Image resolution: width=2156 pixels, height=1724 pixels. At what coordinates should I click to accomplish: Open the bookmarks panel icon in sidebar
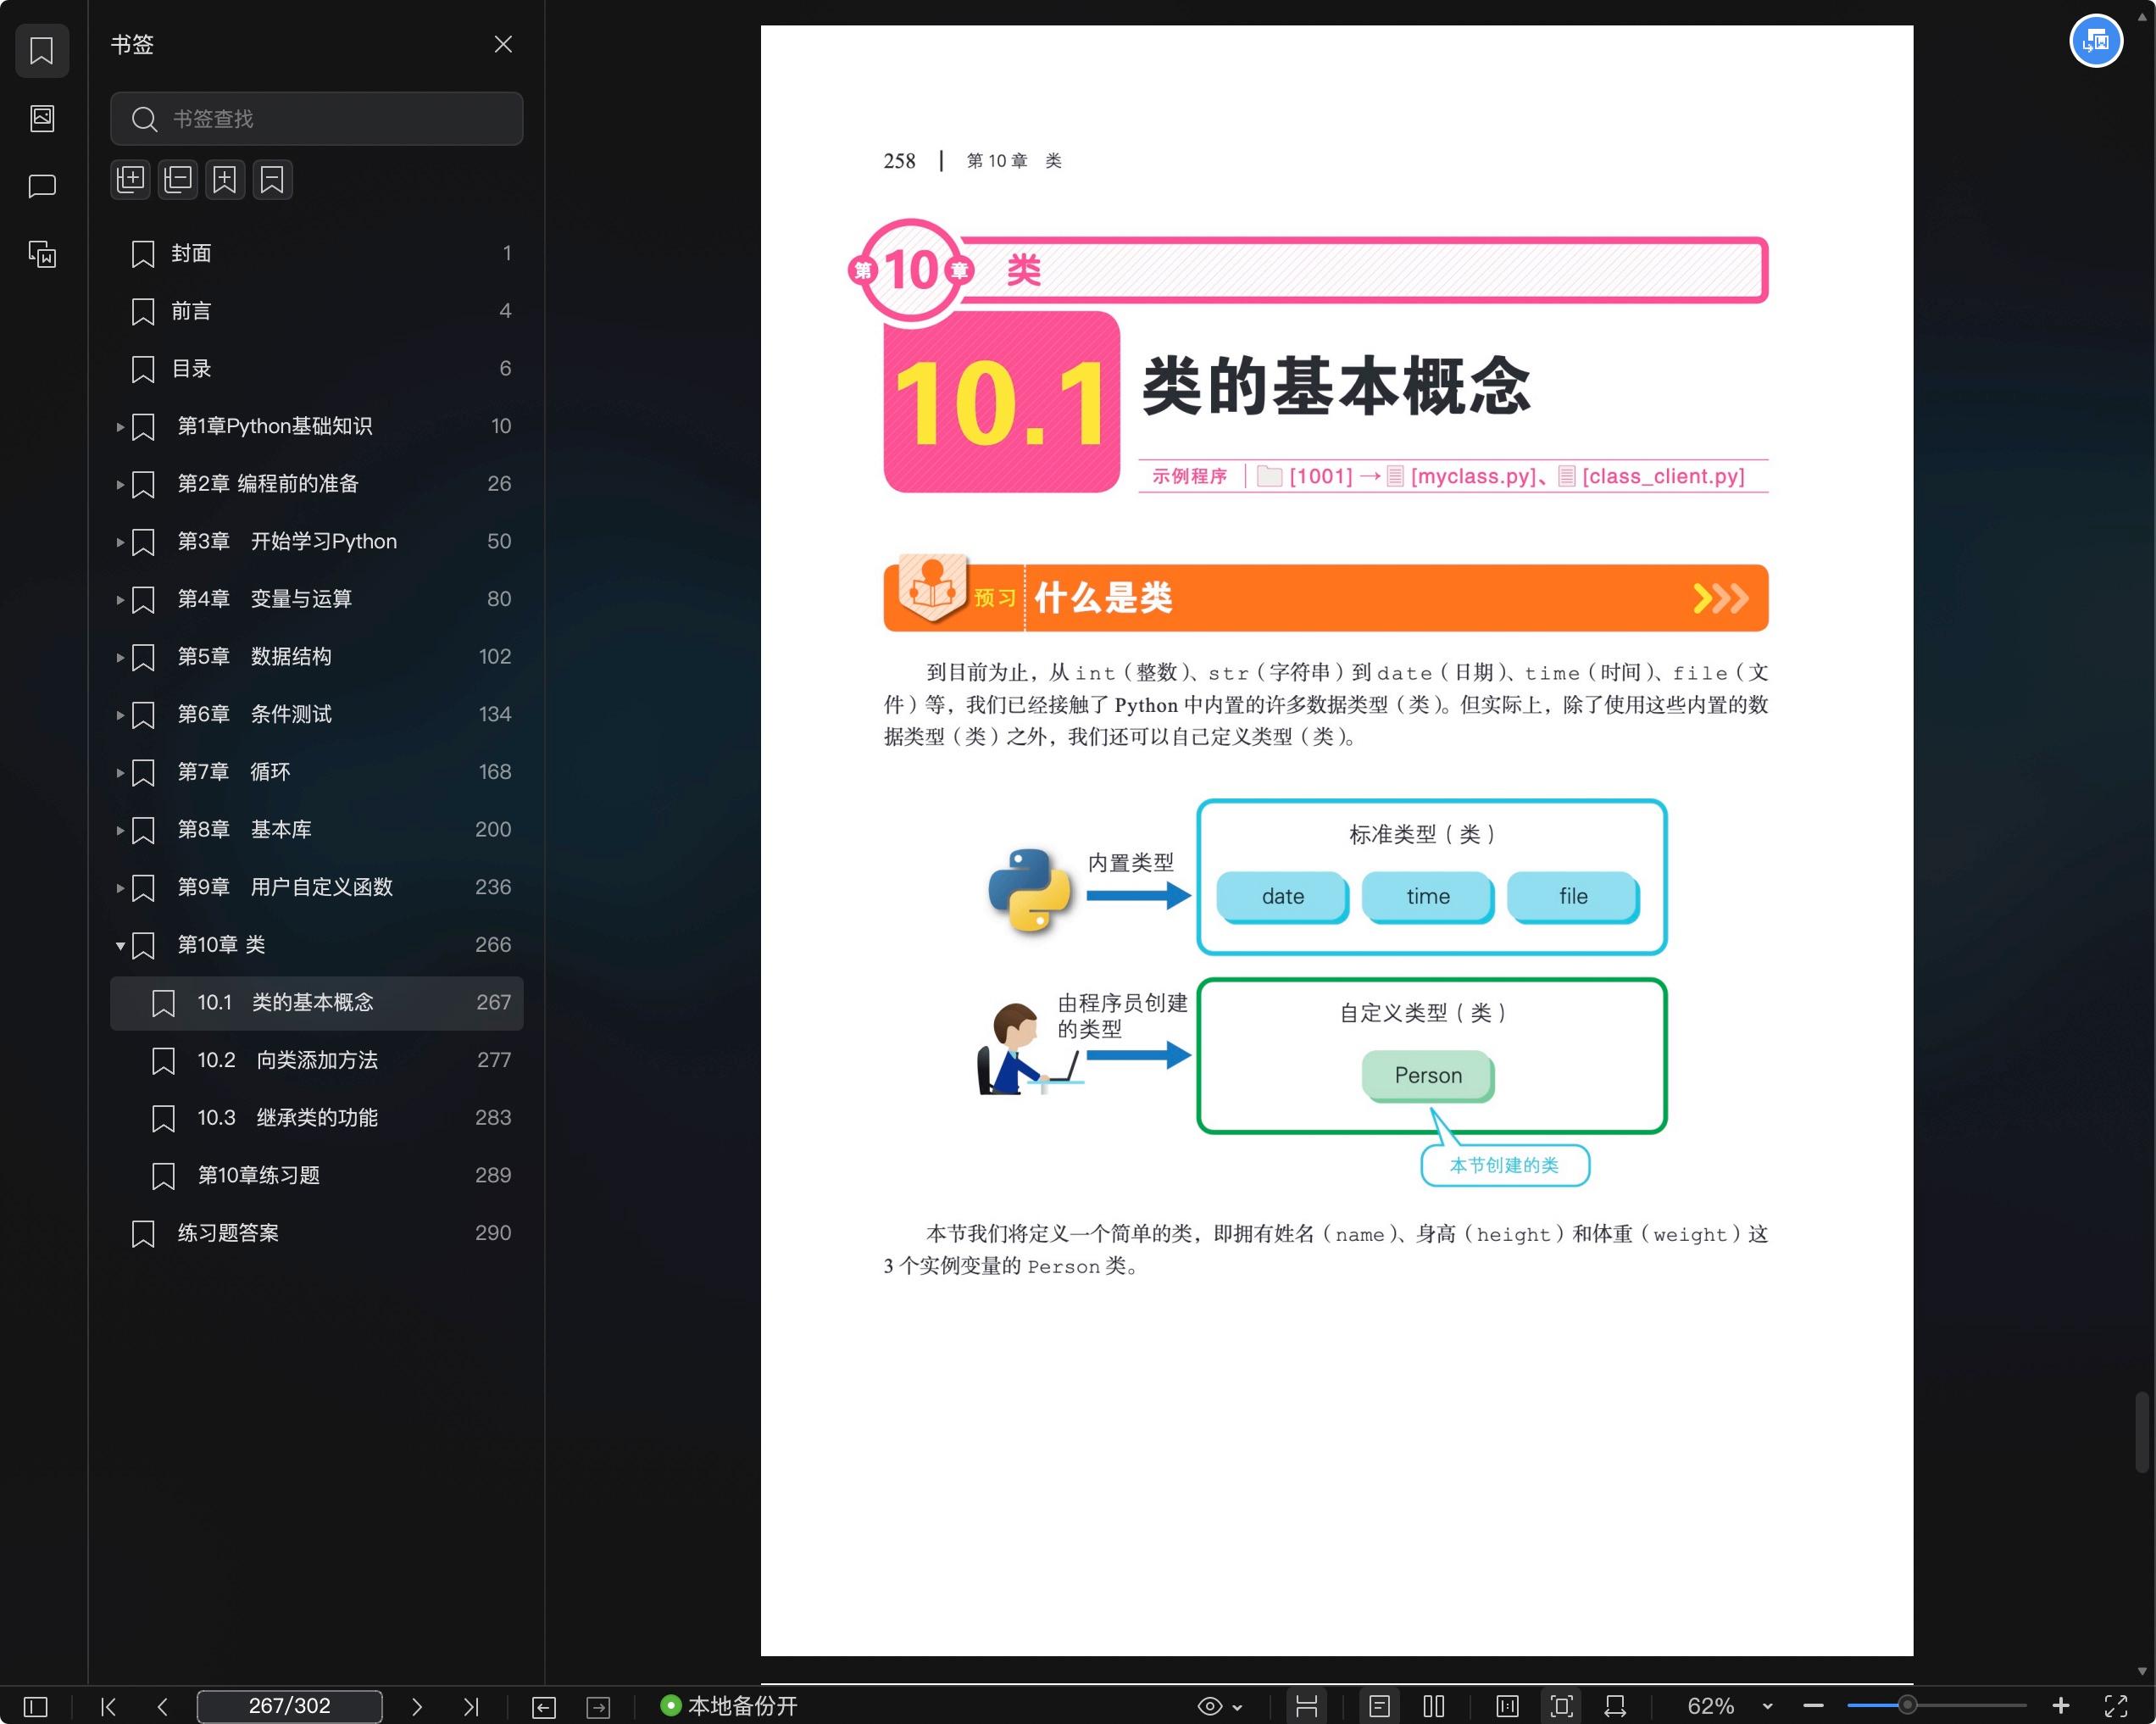42,50
